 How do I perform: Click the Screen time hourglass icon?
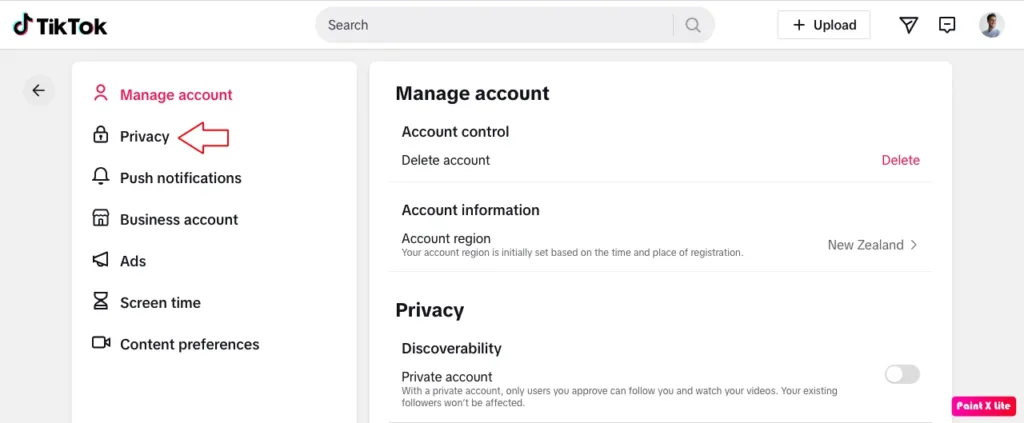tap(100, 302)
